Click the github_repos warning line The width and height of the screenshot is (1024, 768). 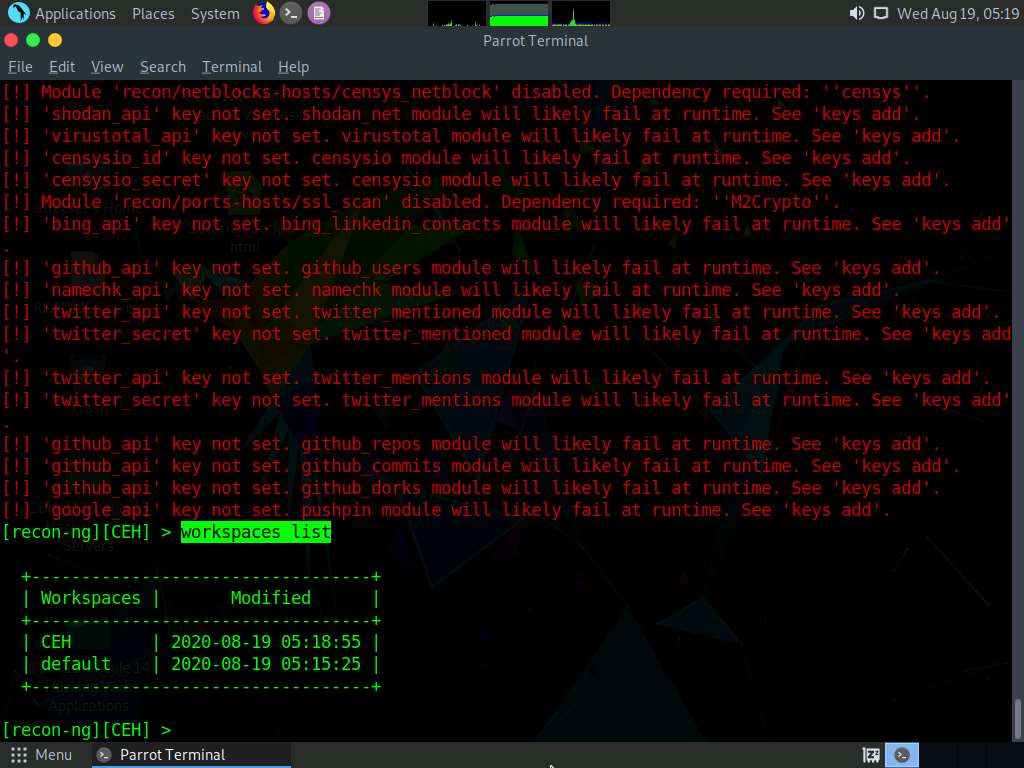pyautogui.click(x=471, y=444)
